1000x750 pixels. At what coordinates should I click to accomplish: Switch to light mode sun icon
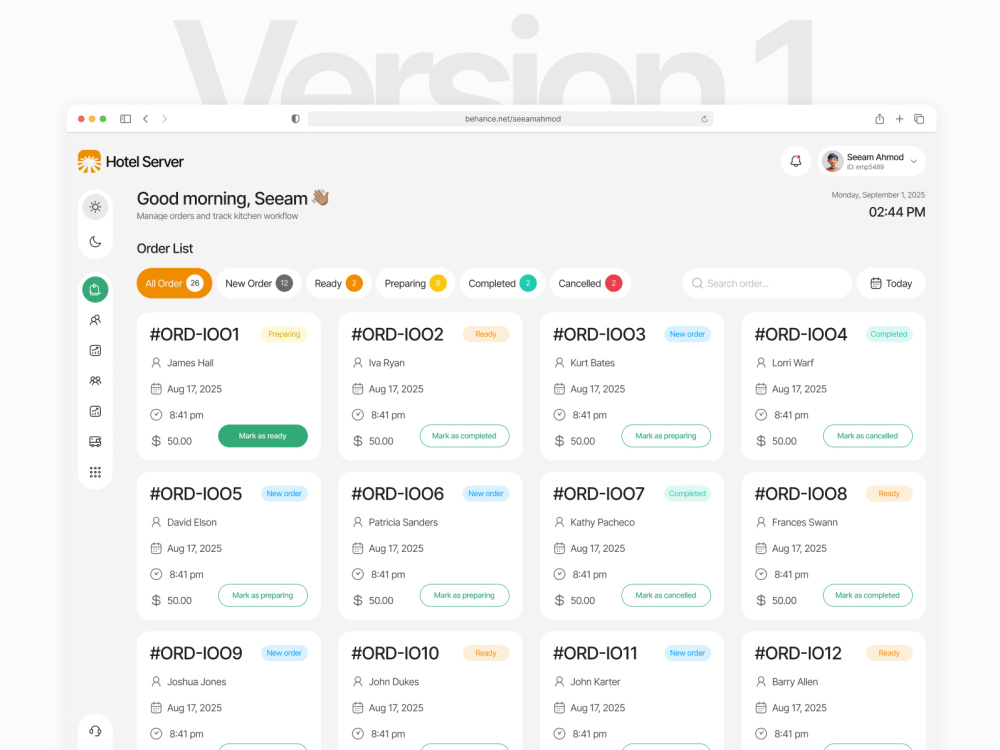point(95,207)
